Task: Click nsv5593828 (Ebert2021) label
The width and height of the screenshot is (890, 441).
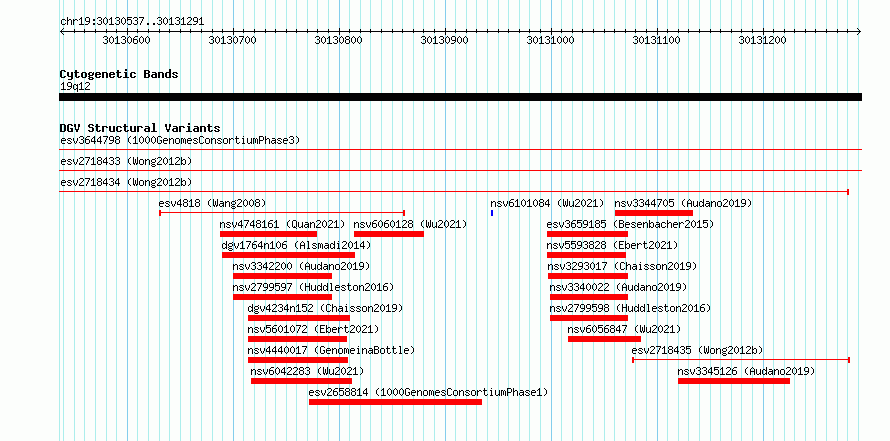Action: [x=612, y=245]
